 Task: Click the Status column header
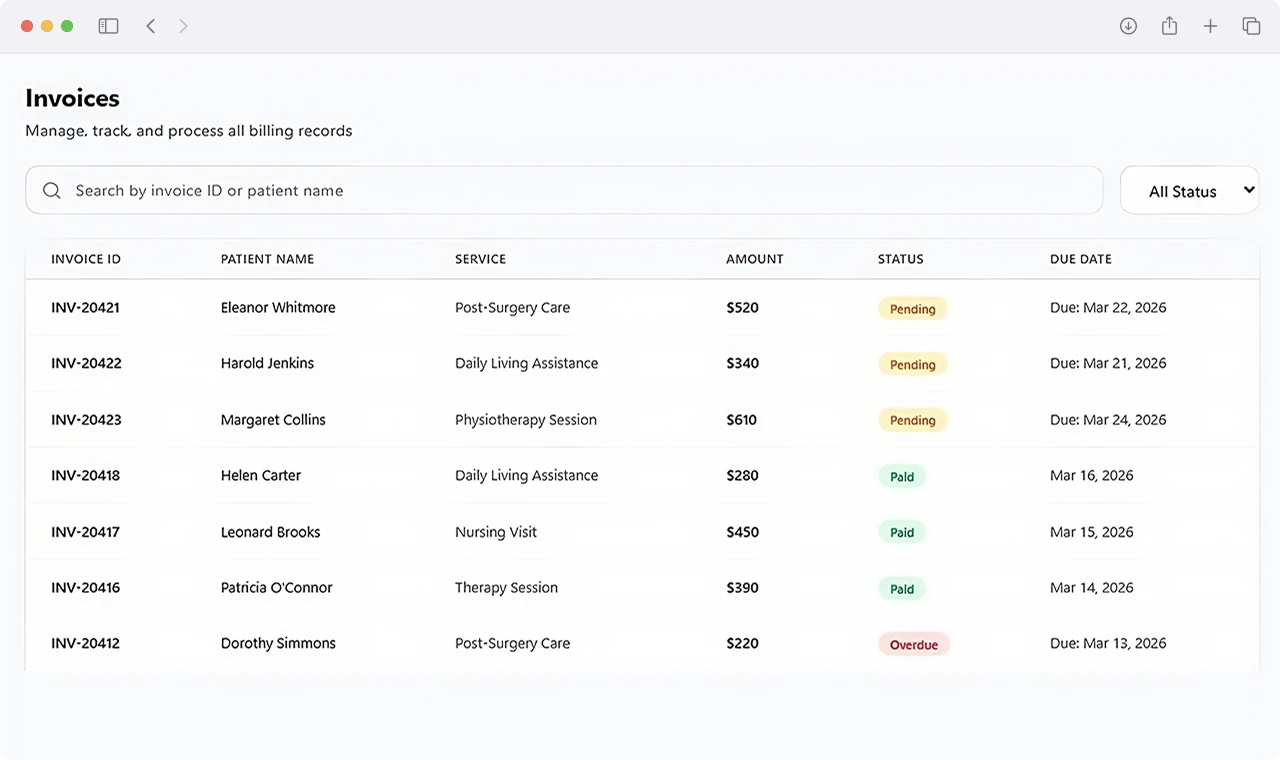(901, 259)
